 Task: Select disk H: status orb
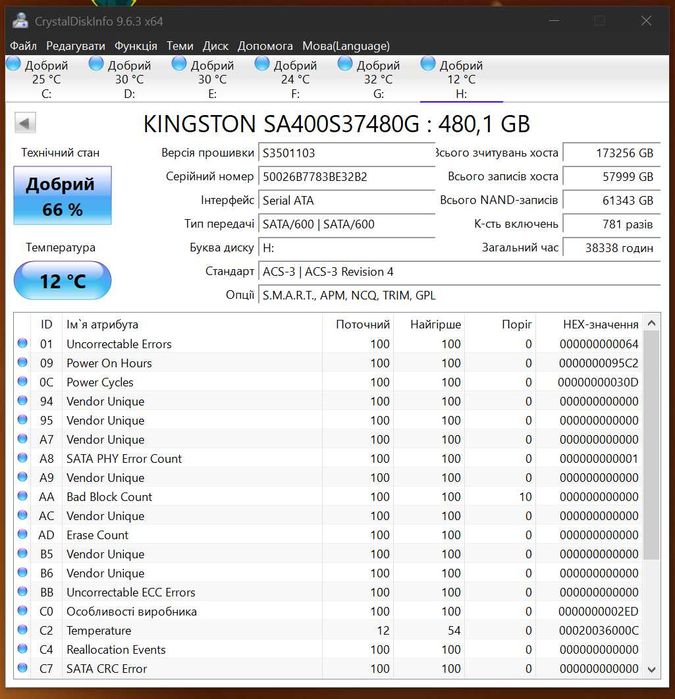tap(428, 64)
